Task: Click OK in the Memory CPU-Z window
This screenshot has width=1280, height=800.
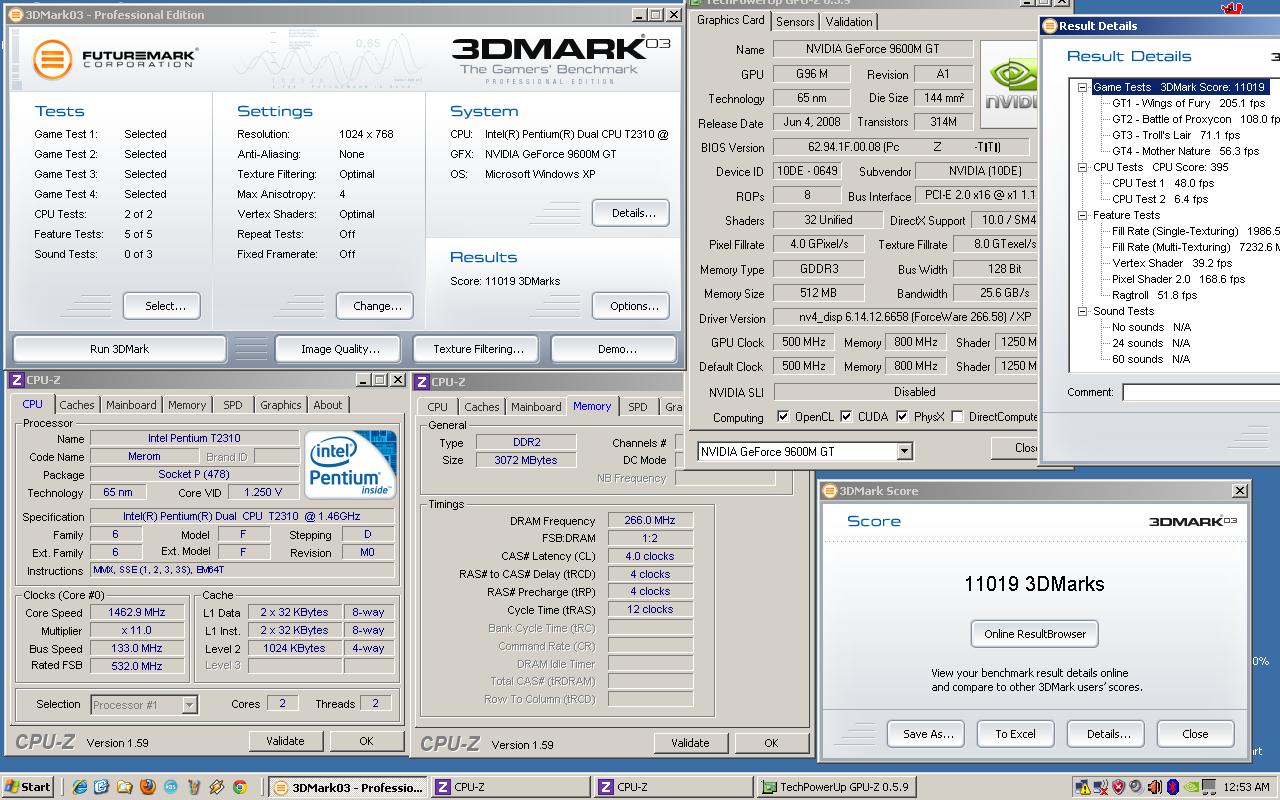Action: pos(771,743)
